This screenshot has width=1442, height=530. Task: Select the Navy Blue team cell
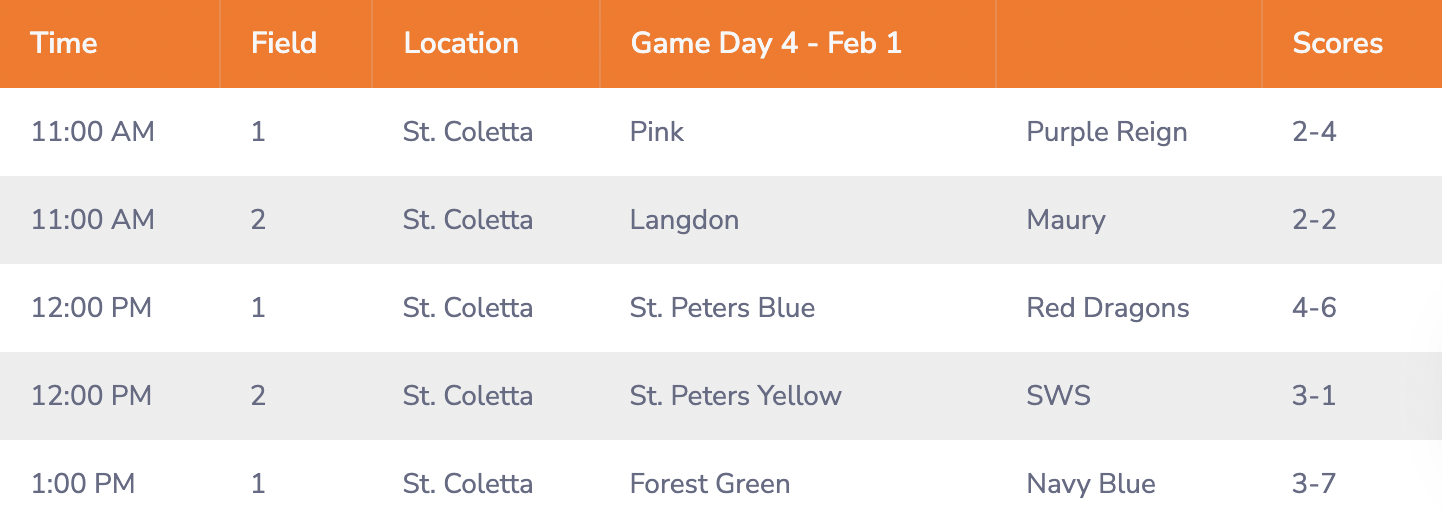(1091, 484)
